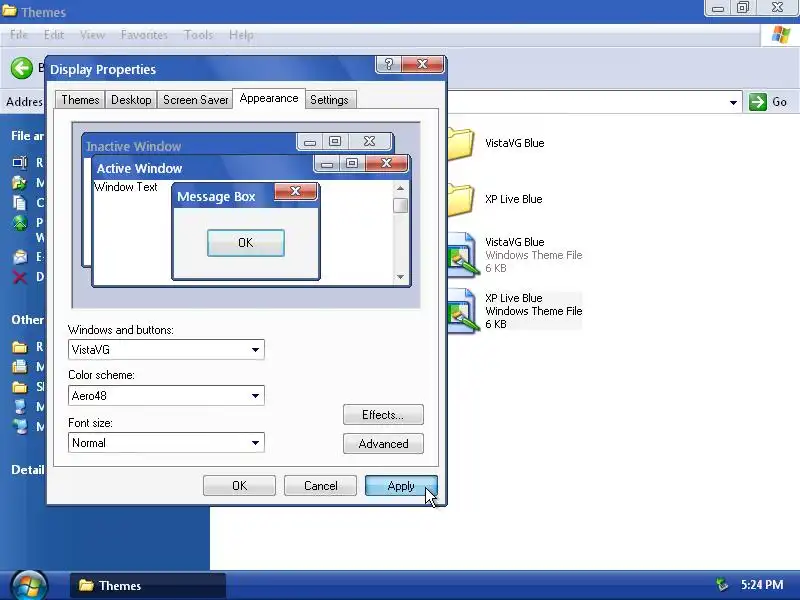The height and width of the screenshot is (600, 800).
Task: Click the My Computer icon under Other Places
Action: click(x=20, y=407)
